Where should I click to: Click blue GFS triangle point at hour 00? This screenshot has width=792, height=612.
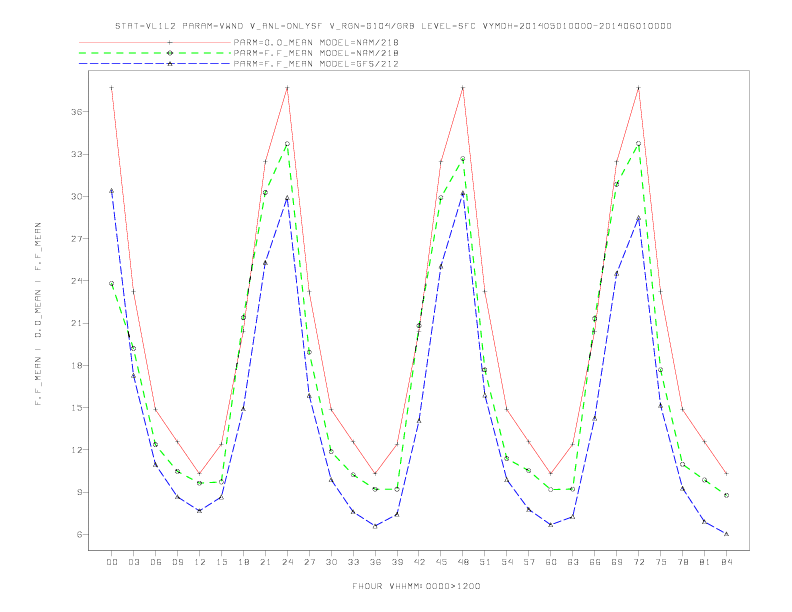(x=112, y=191)
